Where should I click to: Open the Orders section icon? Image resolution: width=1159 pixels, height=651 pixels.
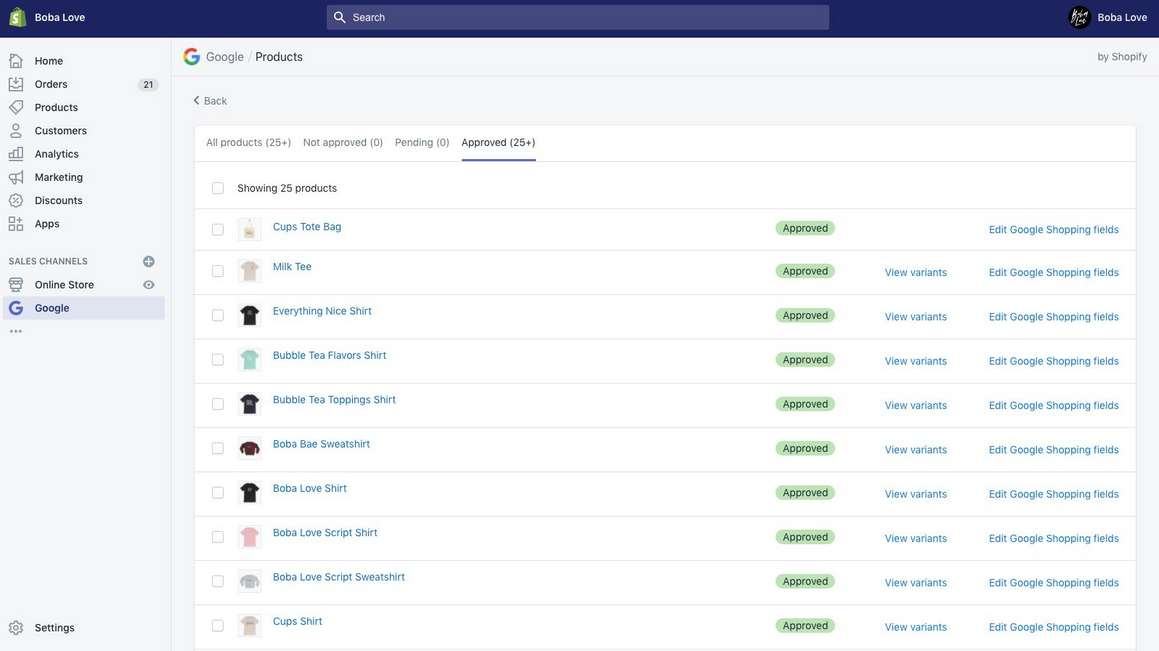[x=16, y=84]
